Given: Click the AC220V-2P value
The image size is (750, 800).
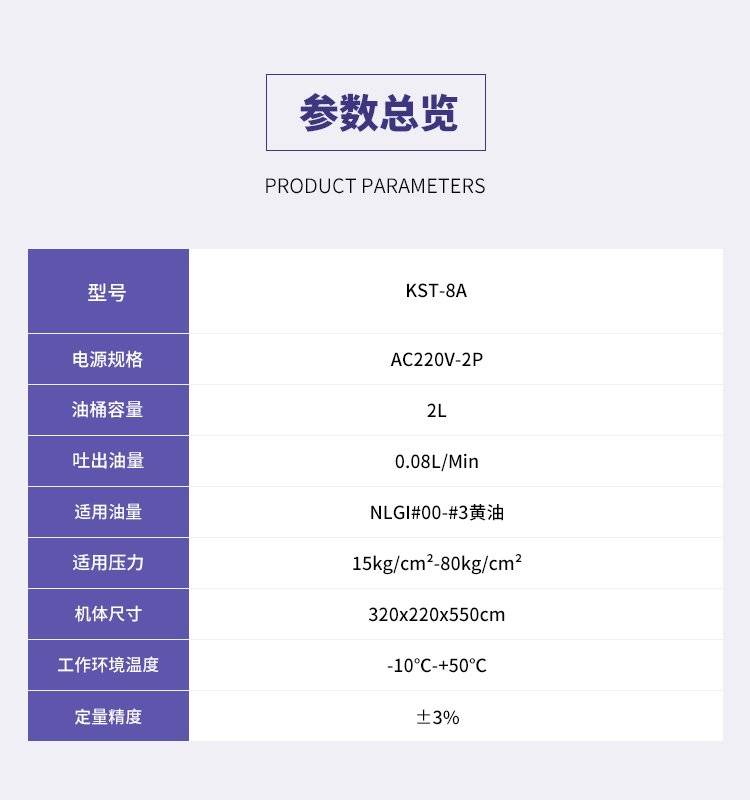Looking at the screenshot, I should click(436, 359).
